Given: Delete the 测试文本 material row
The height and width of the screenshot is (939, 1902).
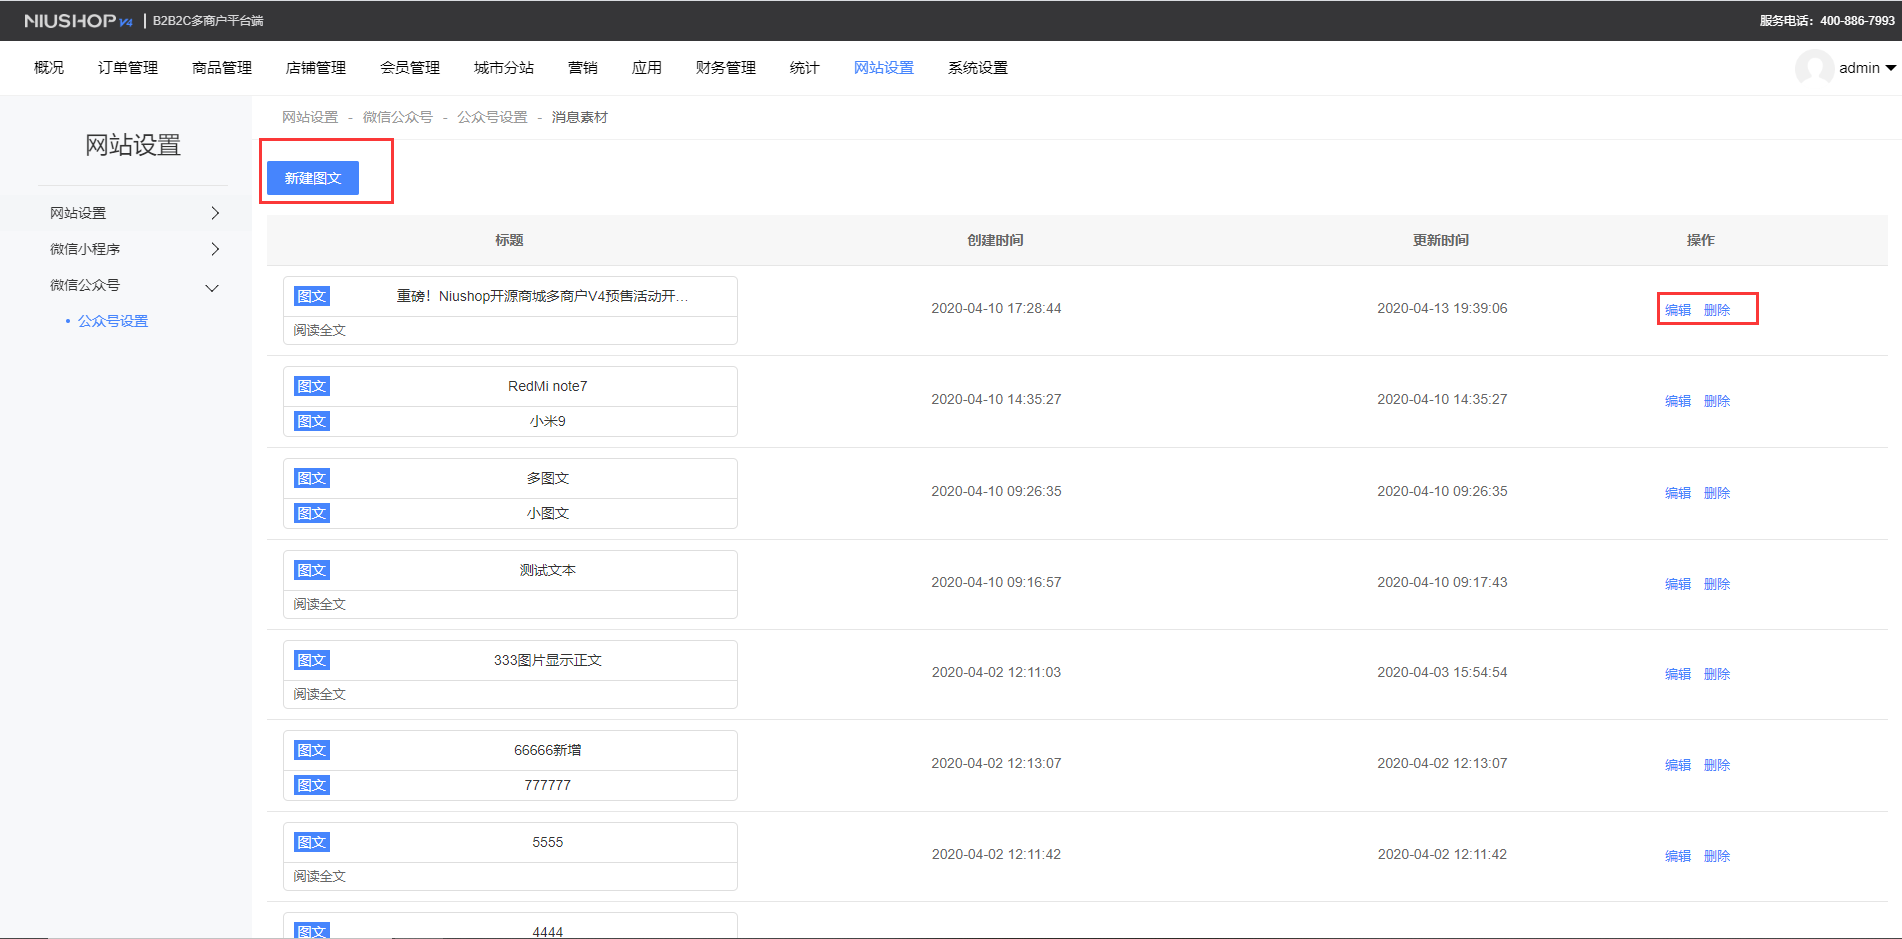Looking at the screenshot, I should pyautogui.click(x=1717, y=584).
